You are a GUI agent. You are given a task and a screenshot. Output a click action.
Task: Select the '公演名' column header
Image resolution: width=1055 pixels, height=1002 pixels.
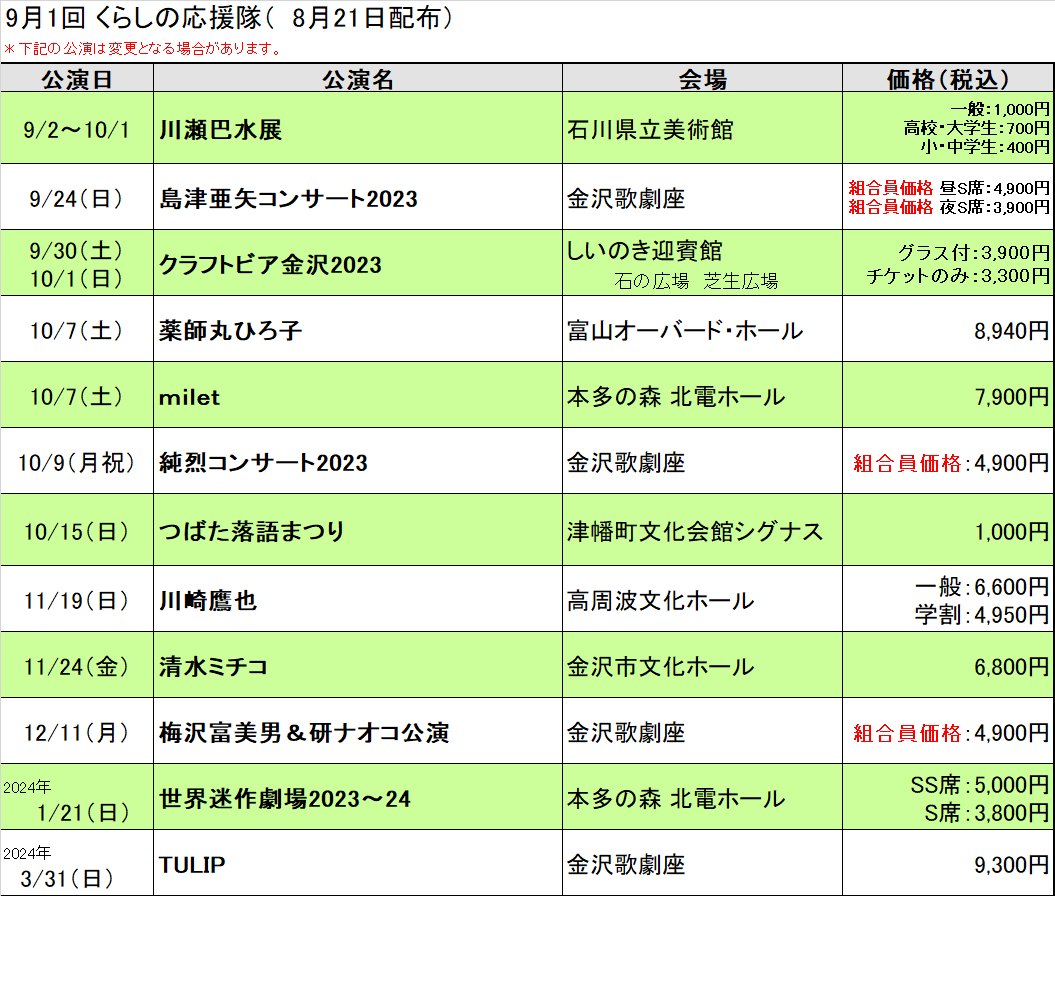(358, 79)
